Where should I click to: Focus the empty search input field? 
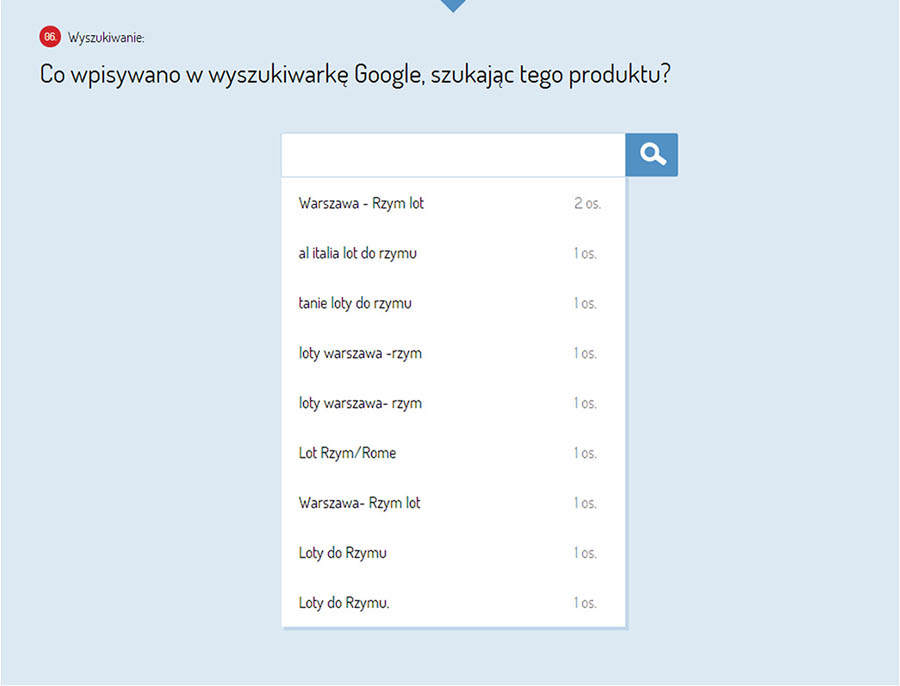tap(453, 155)
